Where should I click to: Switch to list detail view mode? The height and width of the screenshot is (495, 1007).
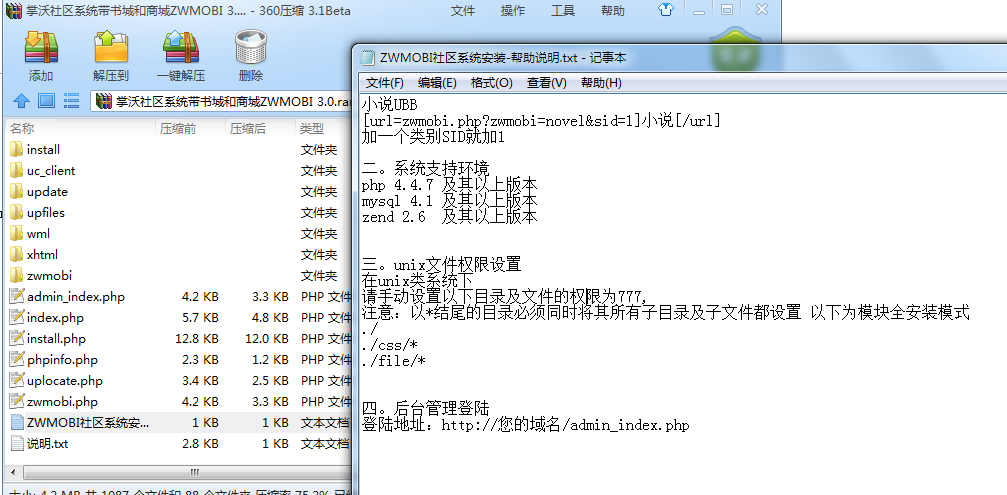click(x=71, y=101)
